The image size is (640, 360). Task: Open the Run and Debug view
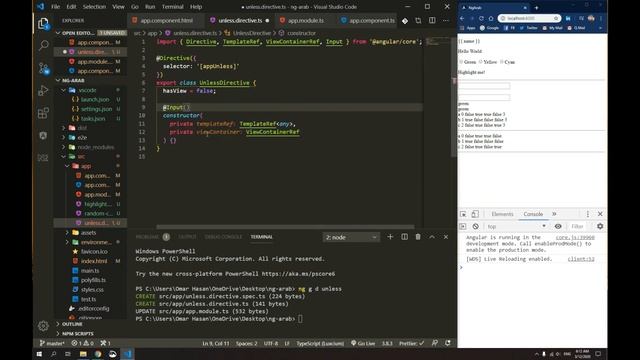tap(43, 90)
